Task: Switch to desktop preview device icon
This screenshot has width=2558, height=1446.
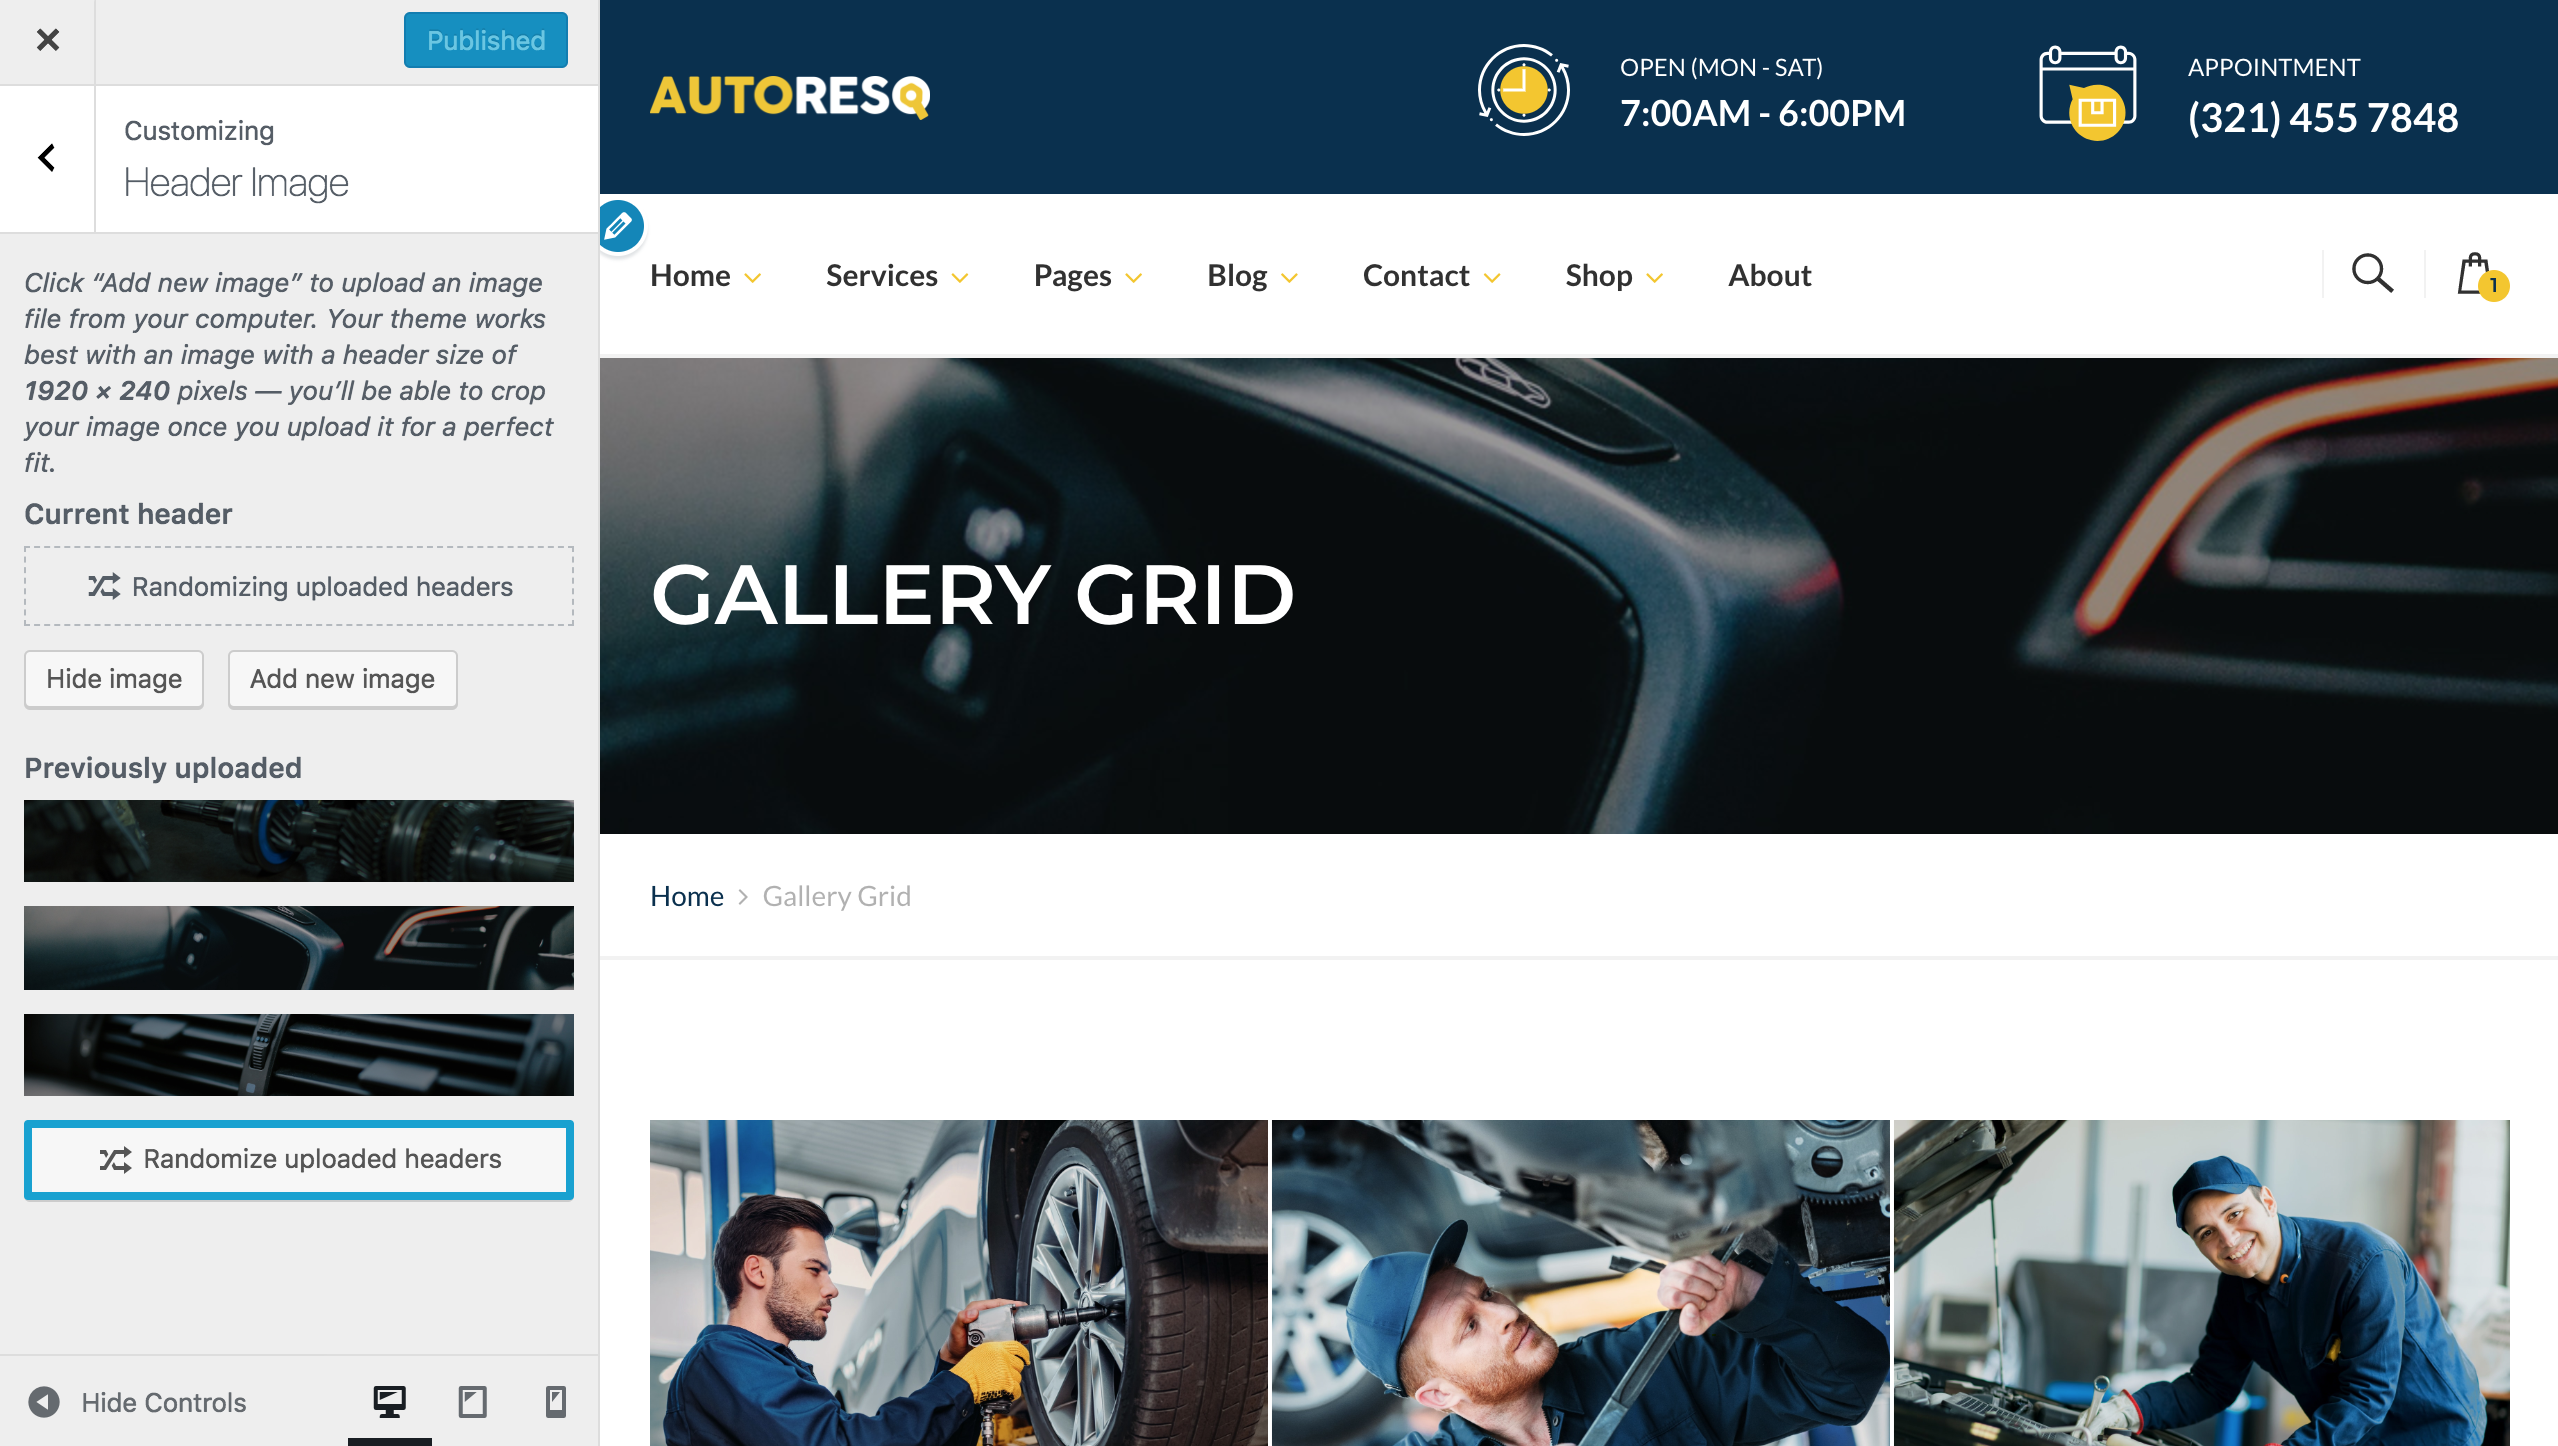Action: tap(389, 1402)
